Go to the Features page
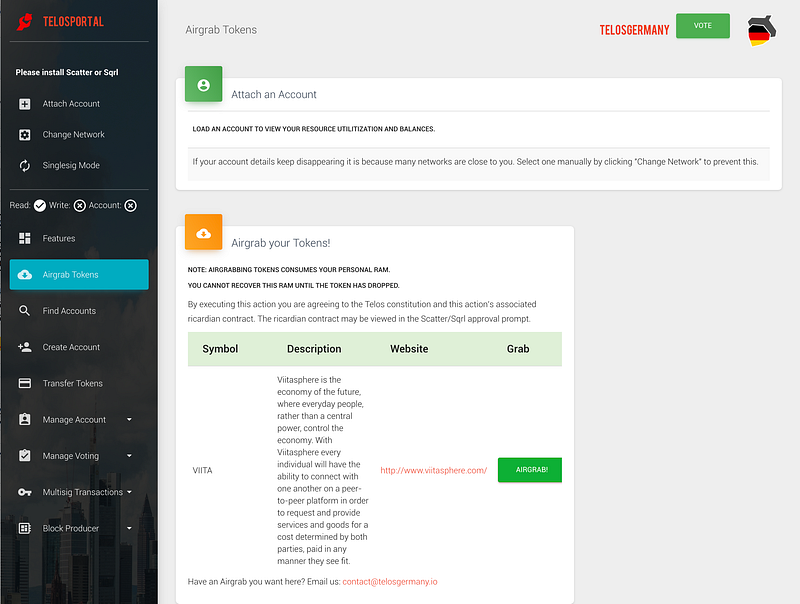The height and width of the screenshot is (604, 800). point(79,238)
